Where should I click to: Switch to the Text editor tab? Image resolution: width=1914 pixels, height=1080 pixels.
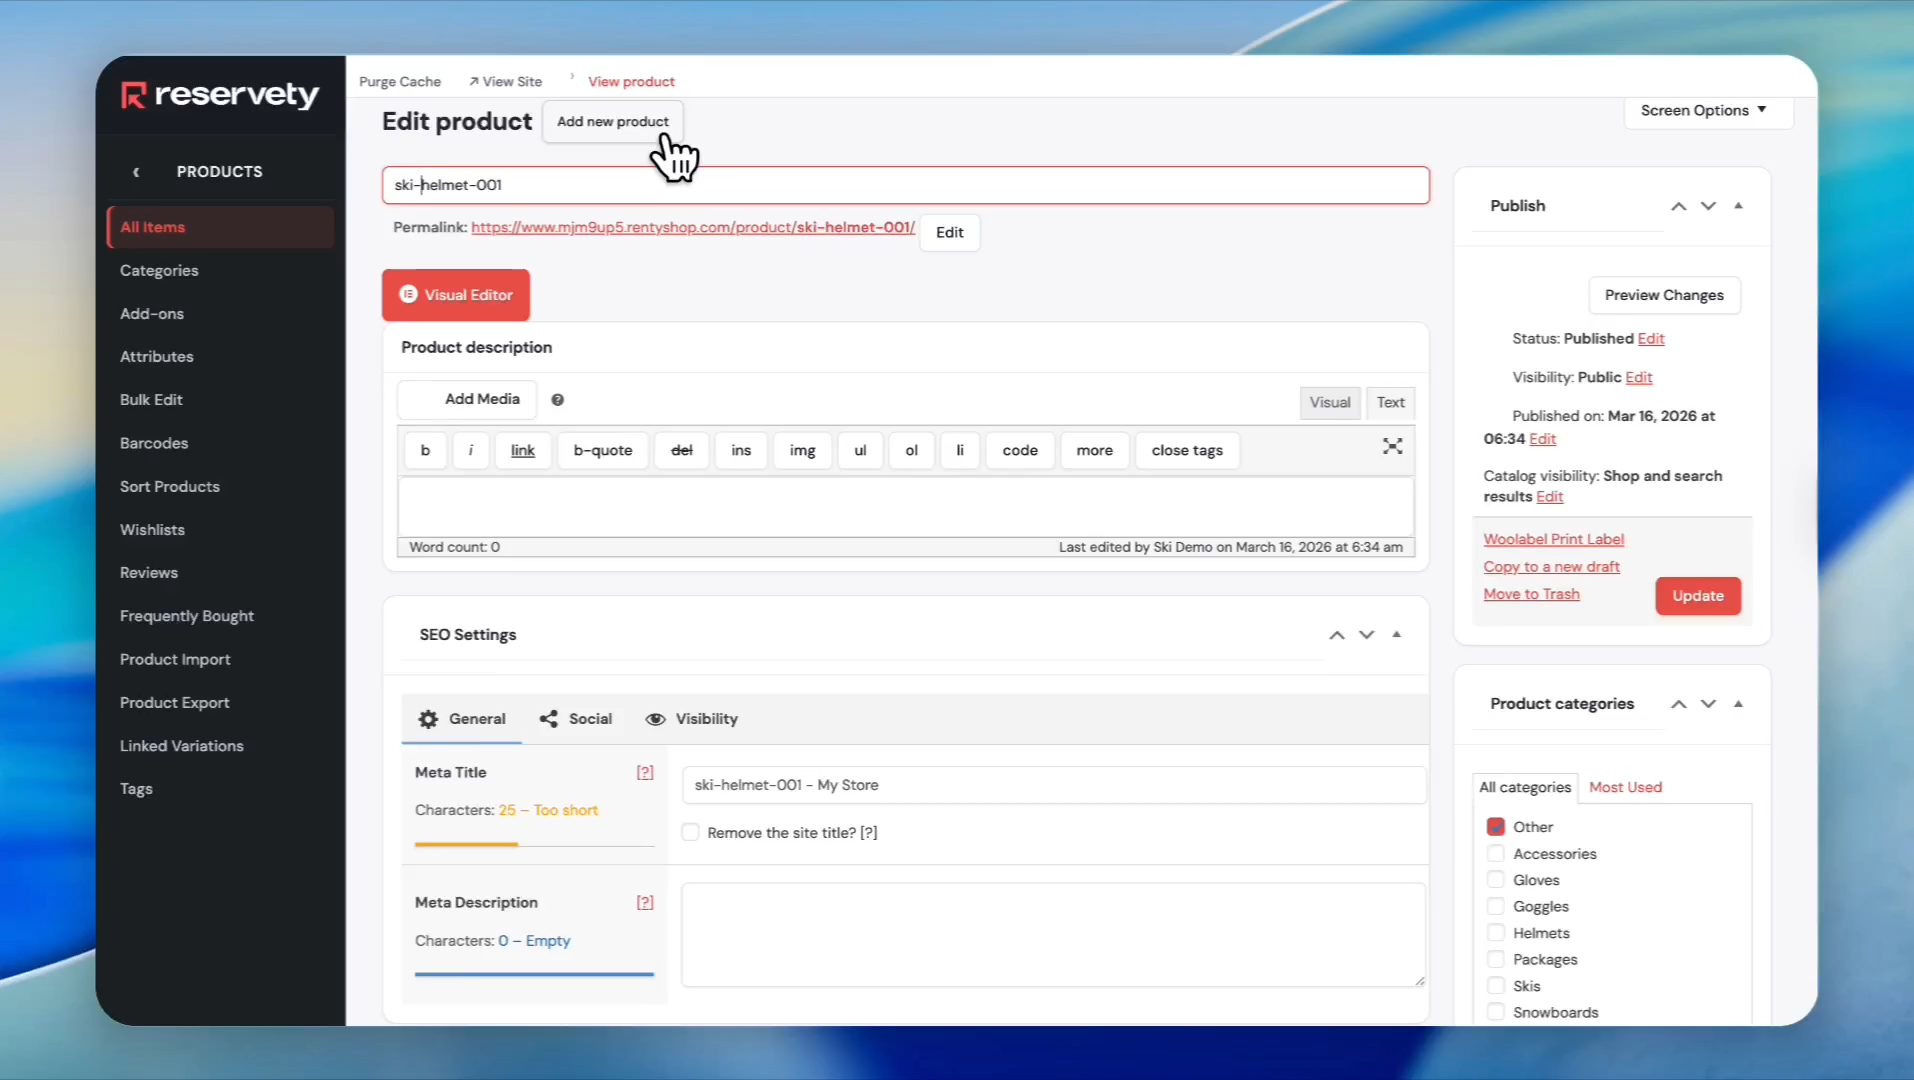click(x=1390, y=402)
